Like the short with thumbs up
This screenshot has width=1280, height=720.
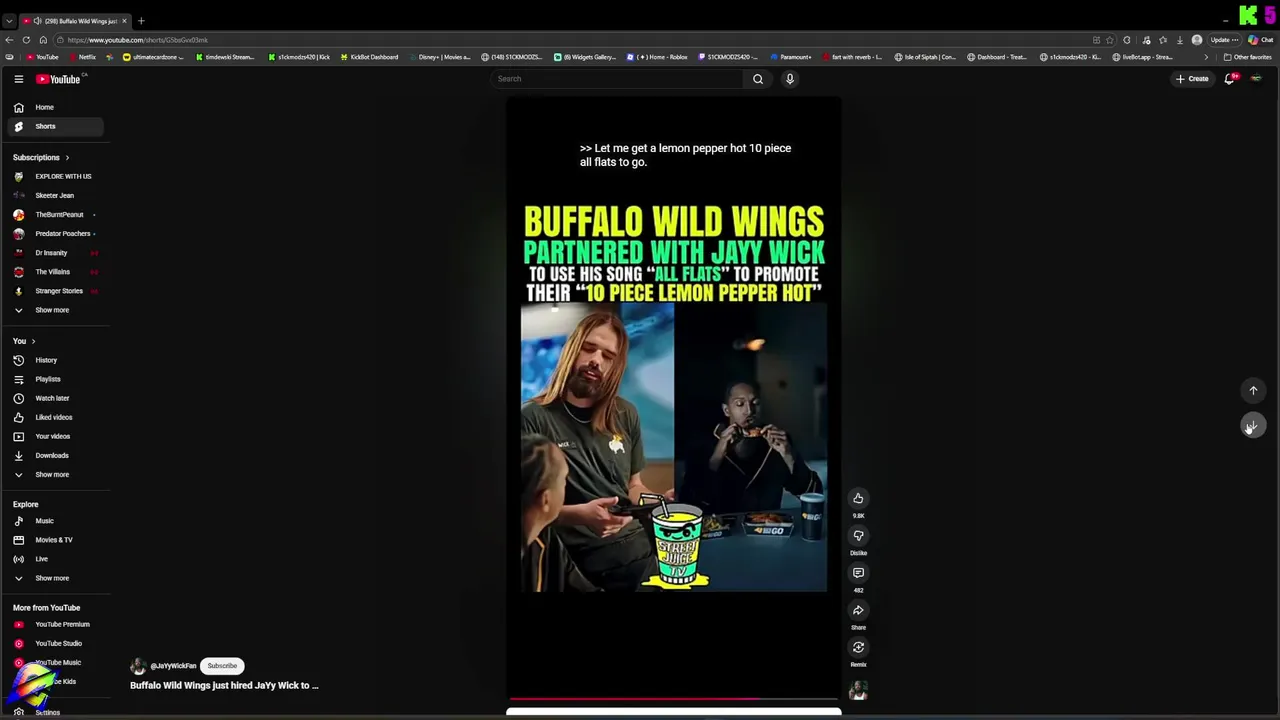click(858, 498)
